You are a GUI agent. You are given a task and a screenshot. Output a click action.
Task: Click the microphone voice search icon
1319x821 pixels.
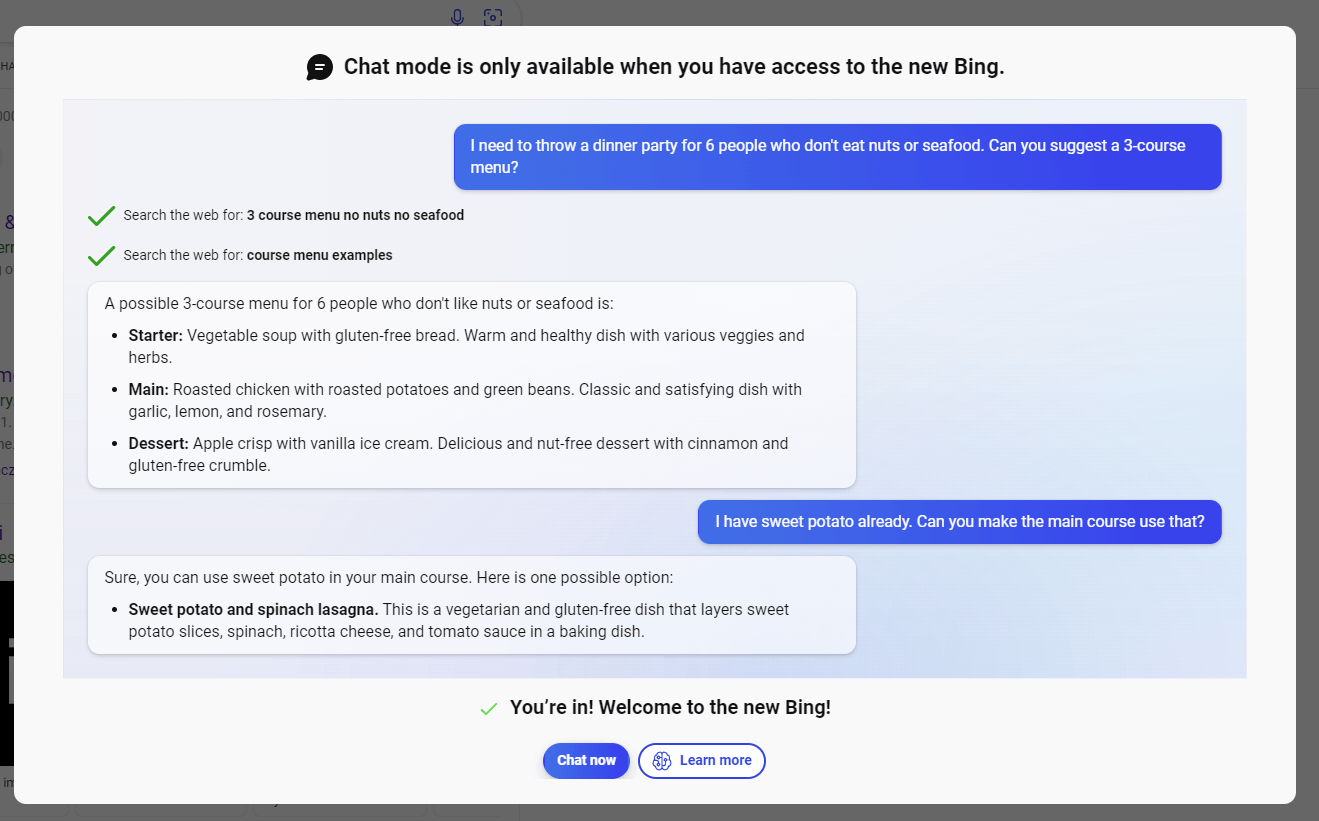(457, 17)
